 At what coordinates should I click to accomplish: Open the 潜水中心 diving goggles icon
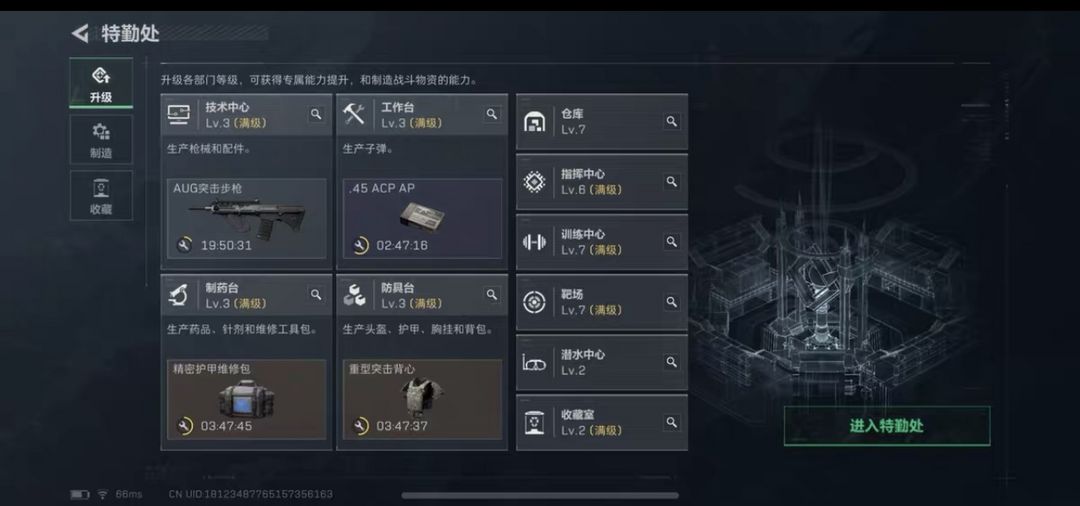tap(534, 363)
